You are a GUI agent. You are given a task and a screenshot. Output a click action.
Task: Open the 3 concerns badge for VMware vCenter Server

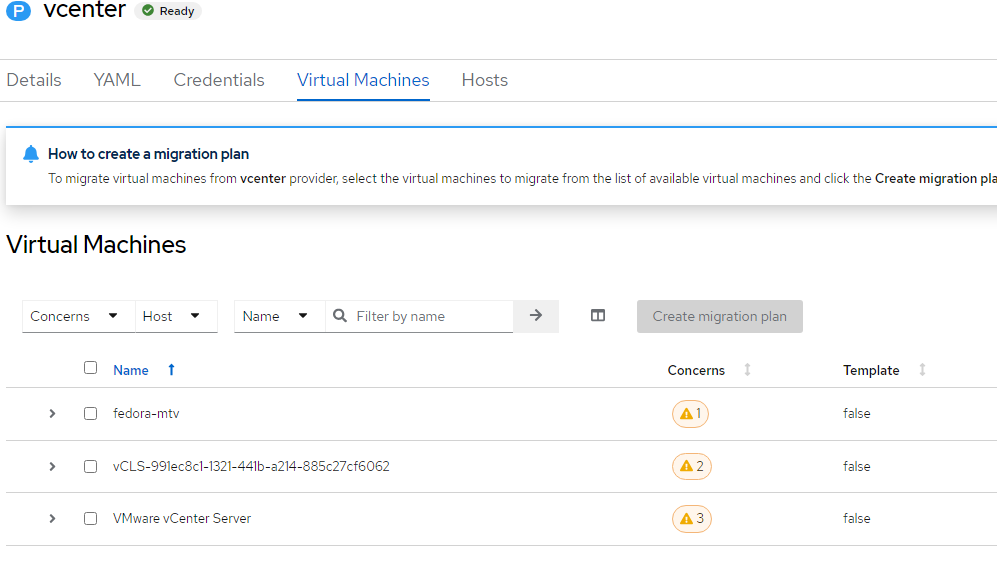(x=692, y=519)
